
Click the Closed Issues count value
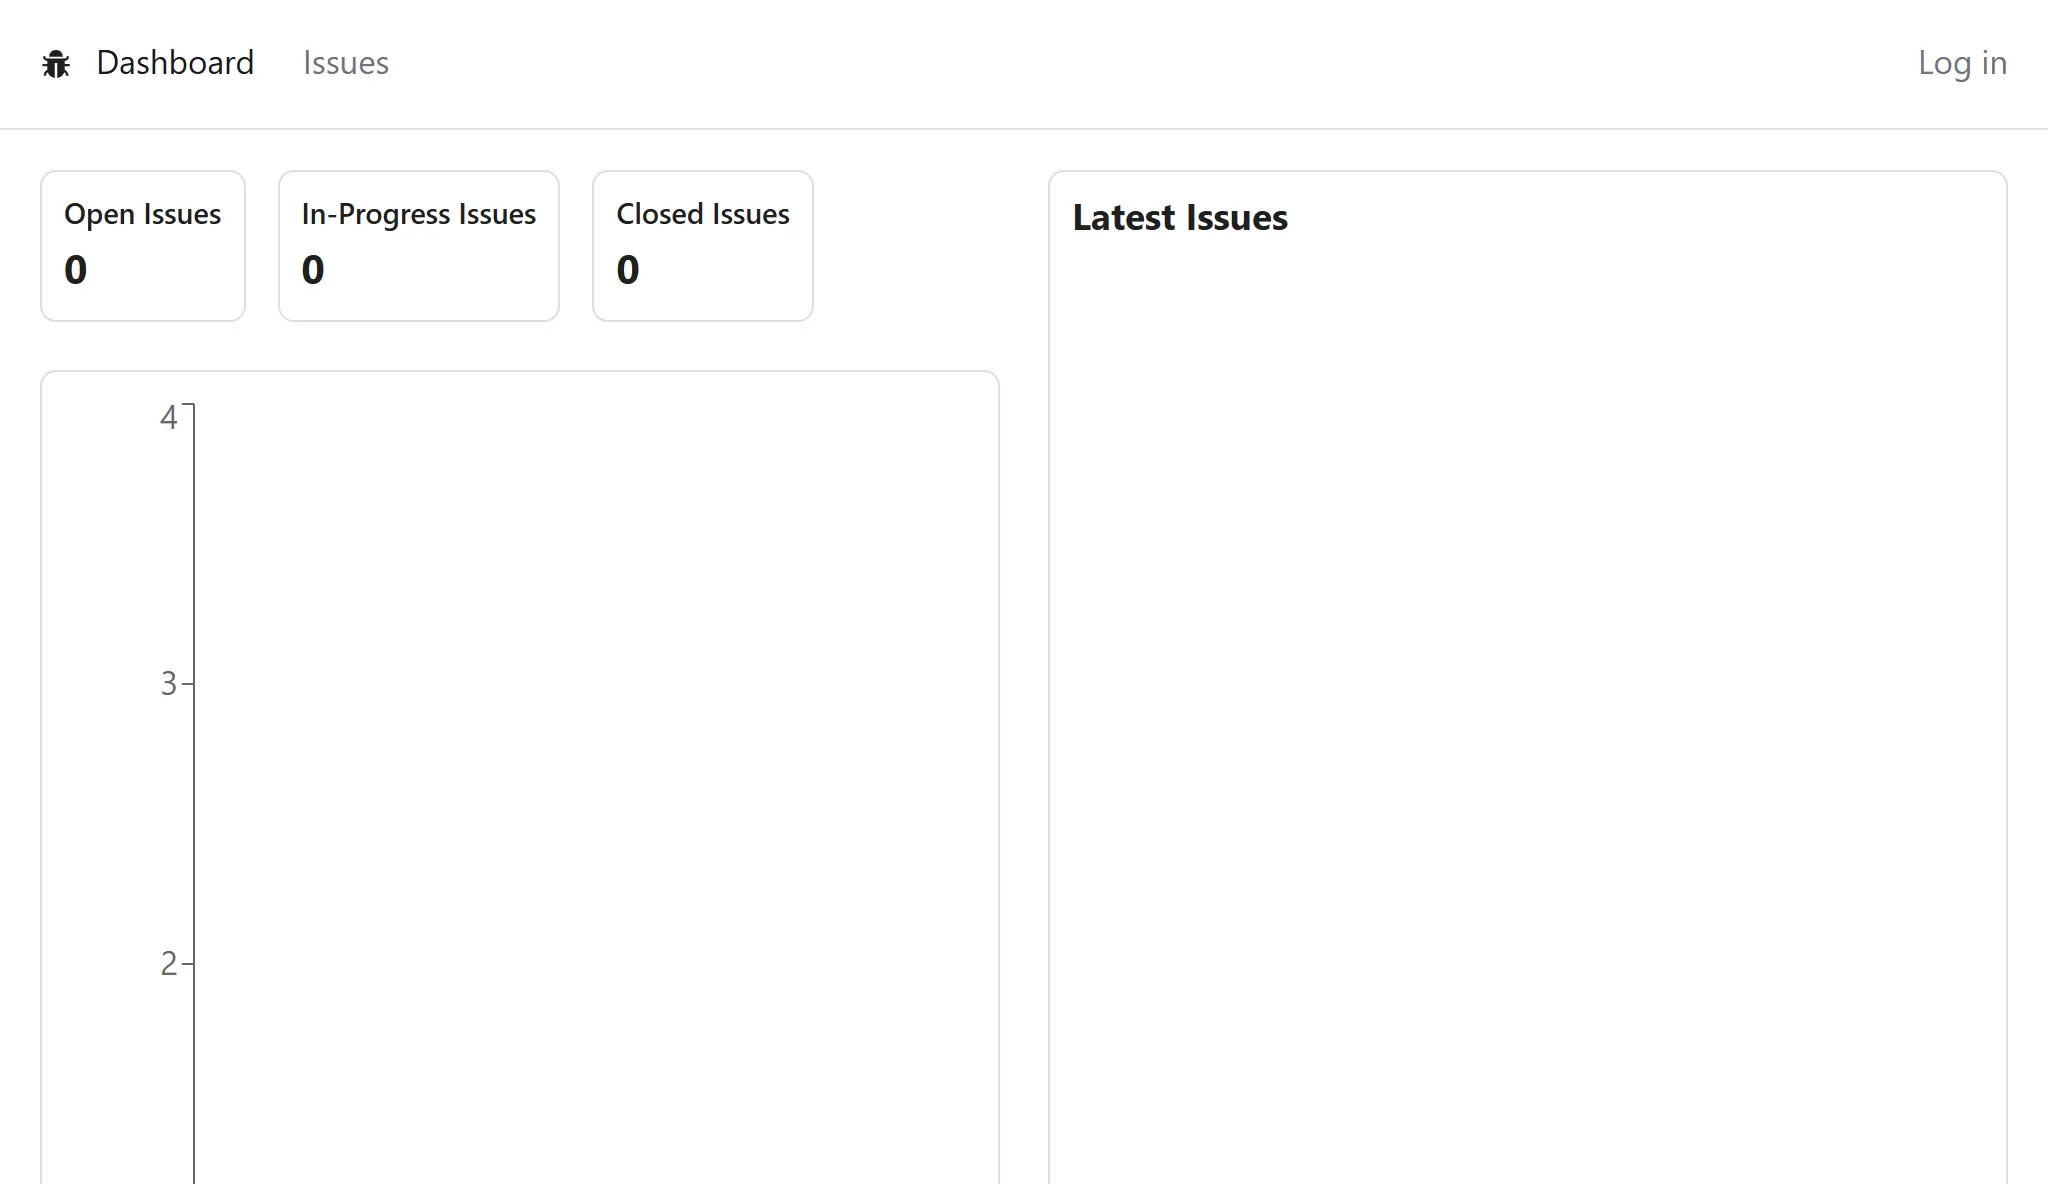click(x=627, y=269)
